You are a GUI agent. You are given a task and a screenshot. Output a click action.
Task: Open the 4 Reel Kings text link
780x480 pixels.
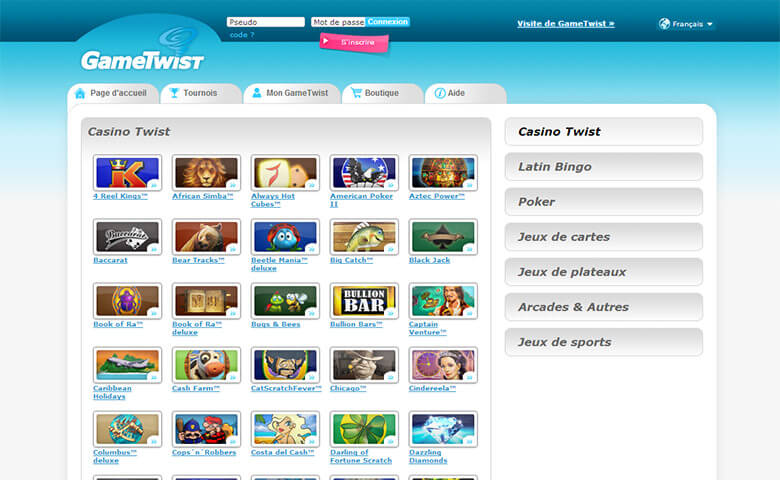pos(120,196)
